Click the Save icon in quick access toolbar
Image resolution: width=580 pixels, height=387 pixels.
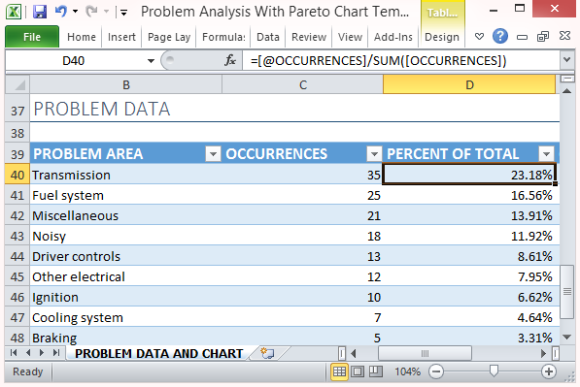coord(40,11)
